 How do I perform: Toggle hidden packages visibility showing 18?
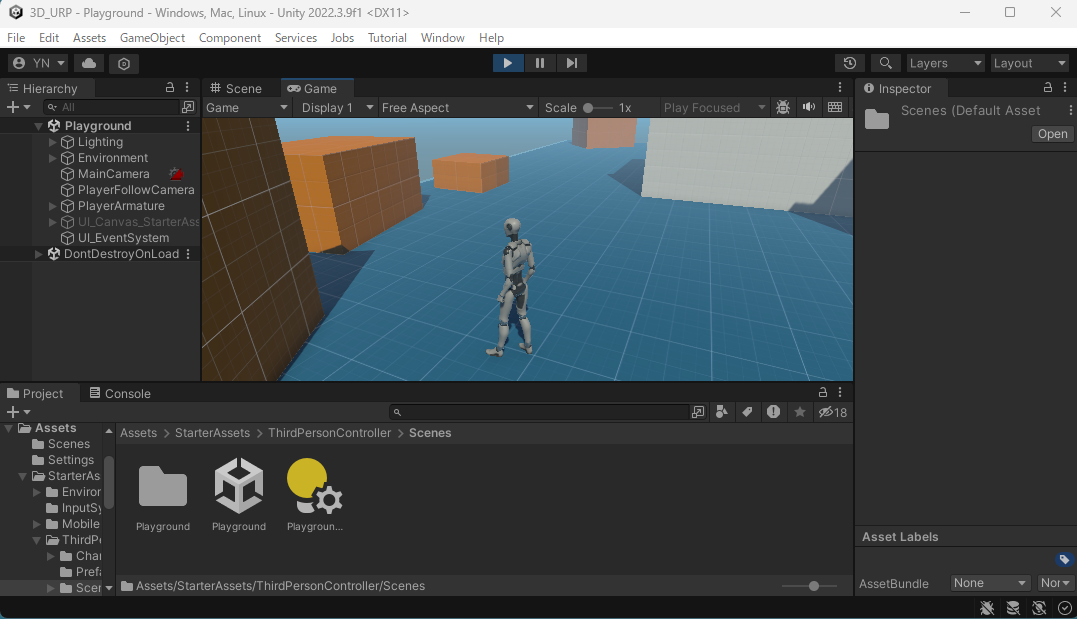coord(832,412)
